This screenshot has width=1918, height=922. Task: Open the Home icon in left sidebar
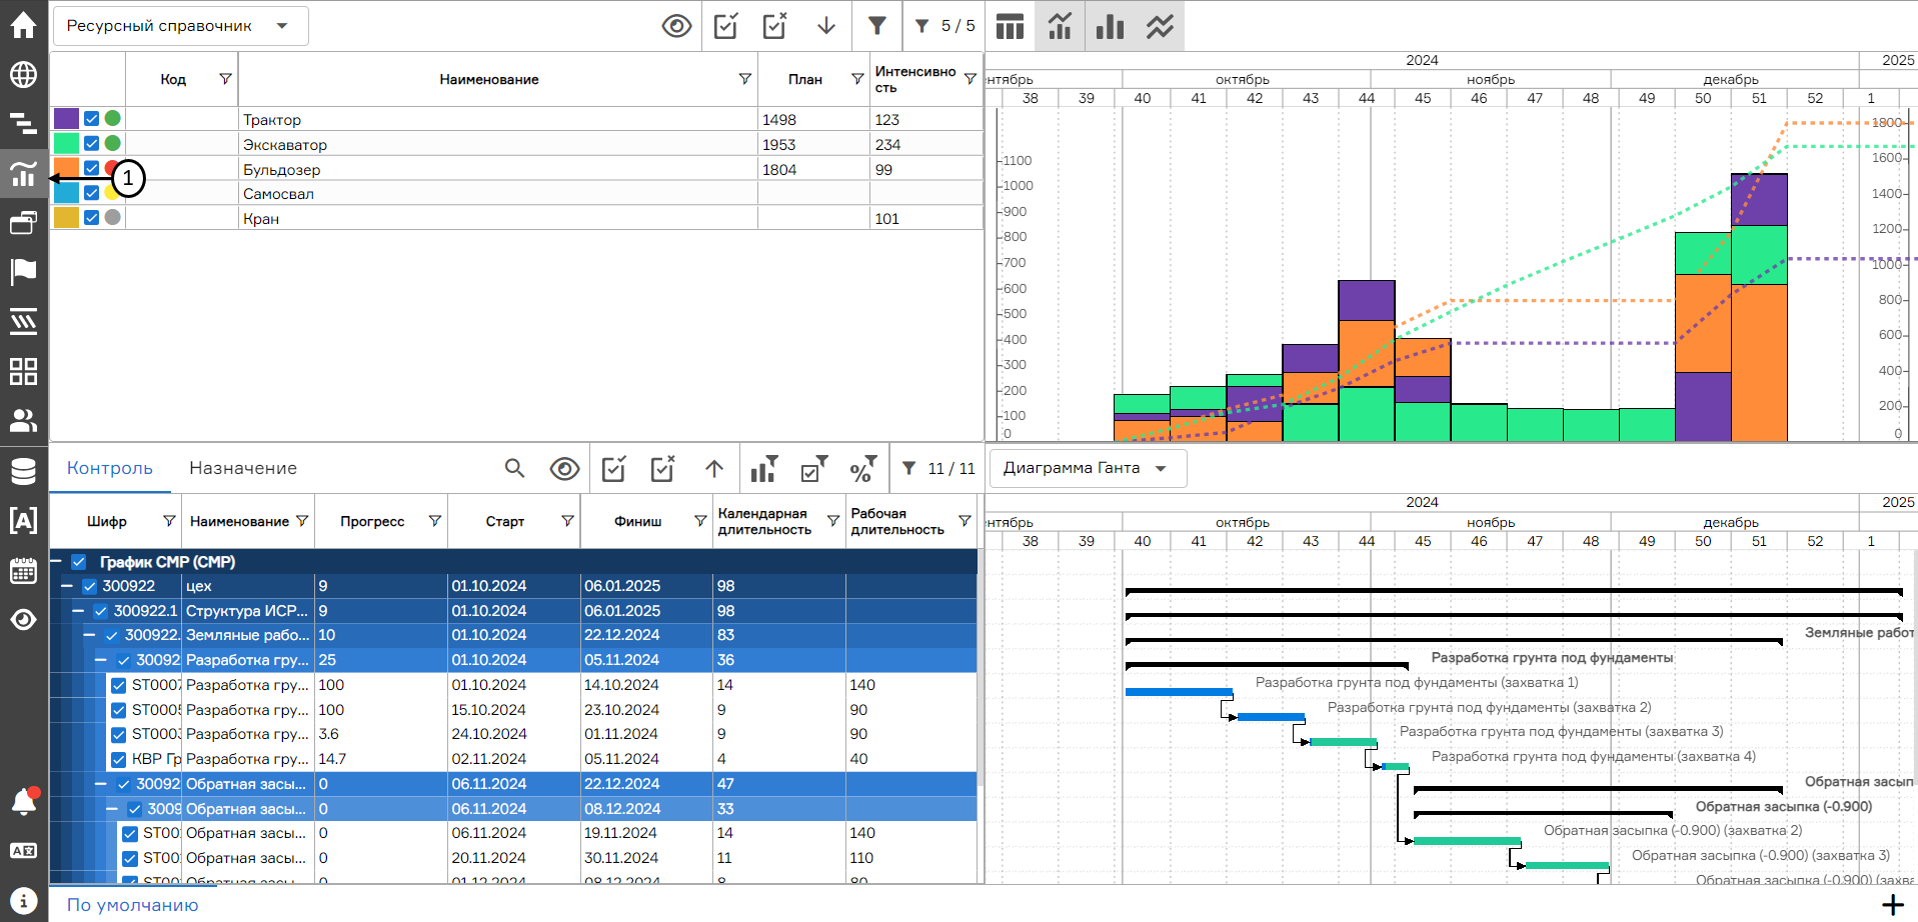[23, 25]
